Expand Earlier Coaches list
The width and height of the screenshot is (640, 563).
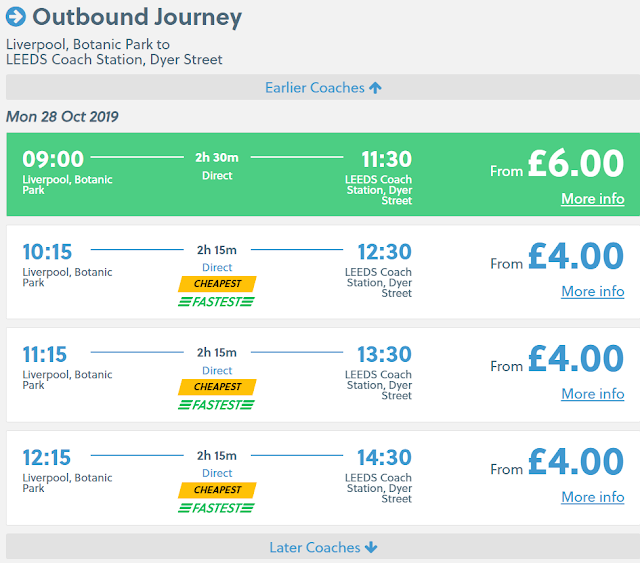(322, 88)
